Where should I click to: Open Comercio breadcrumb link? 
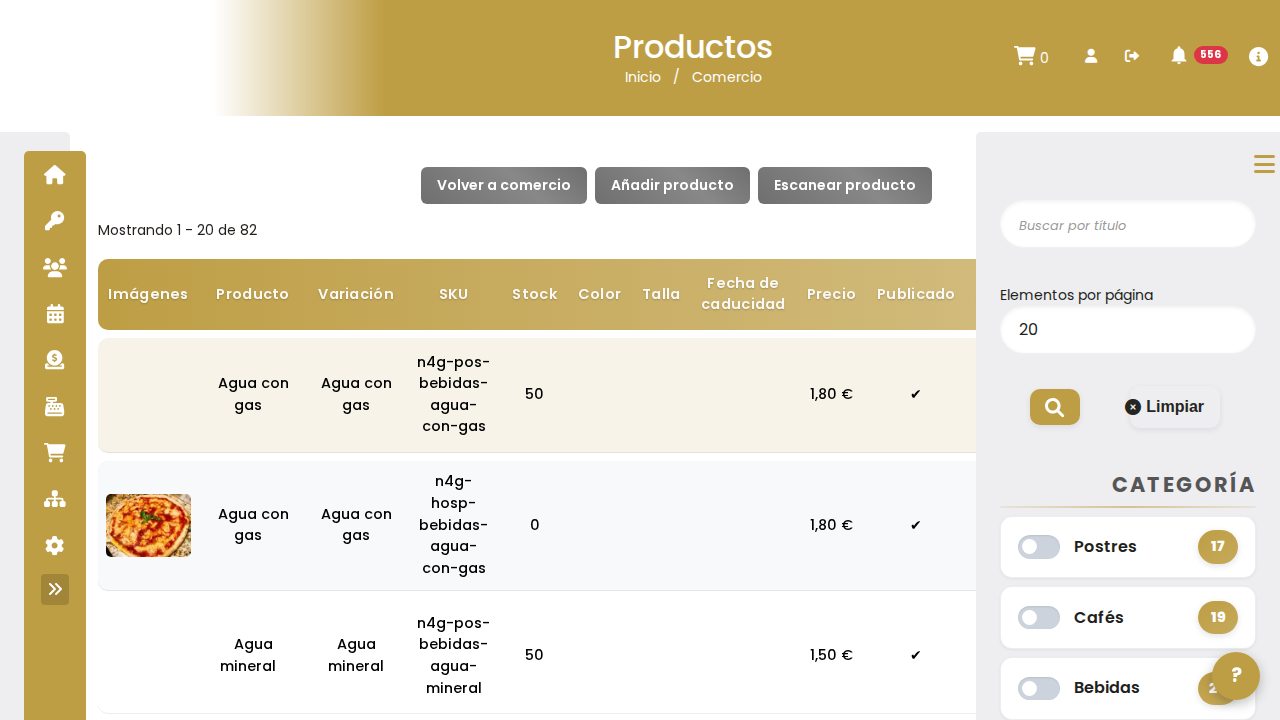click(x=727, y=77)
